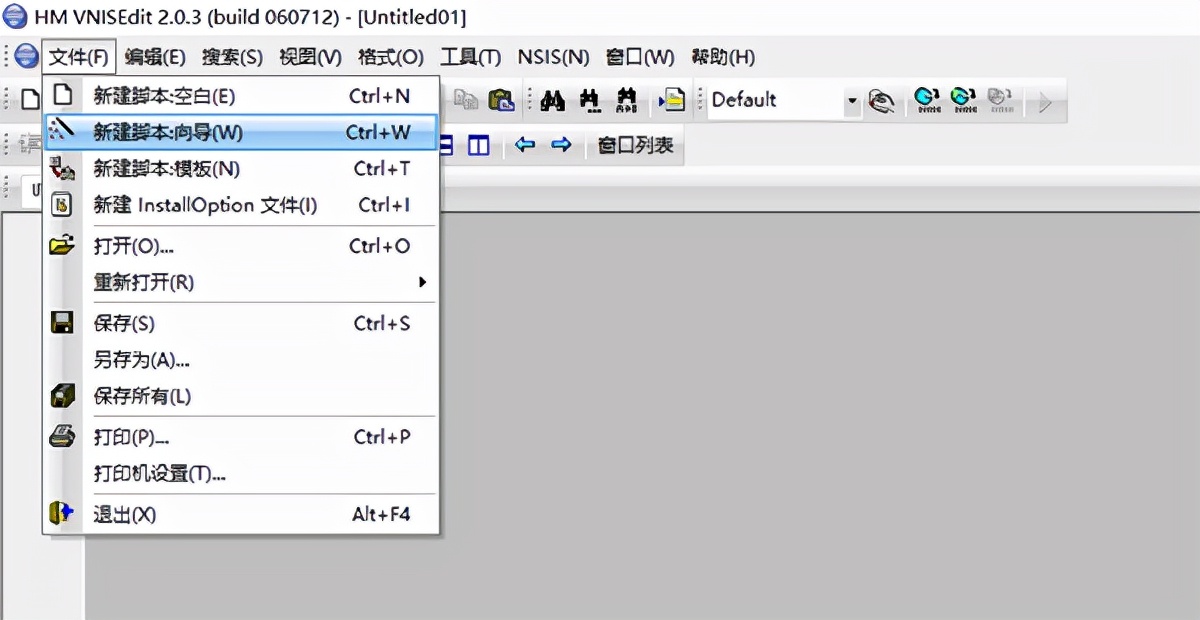Open the 搜索(S) menu
Screen dimensions: 1200x620
pos(232,56)
